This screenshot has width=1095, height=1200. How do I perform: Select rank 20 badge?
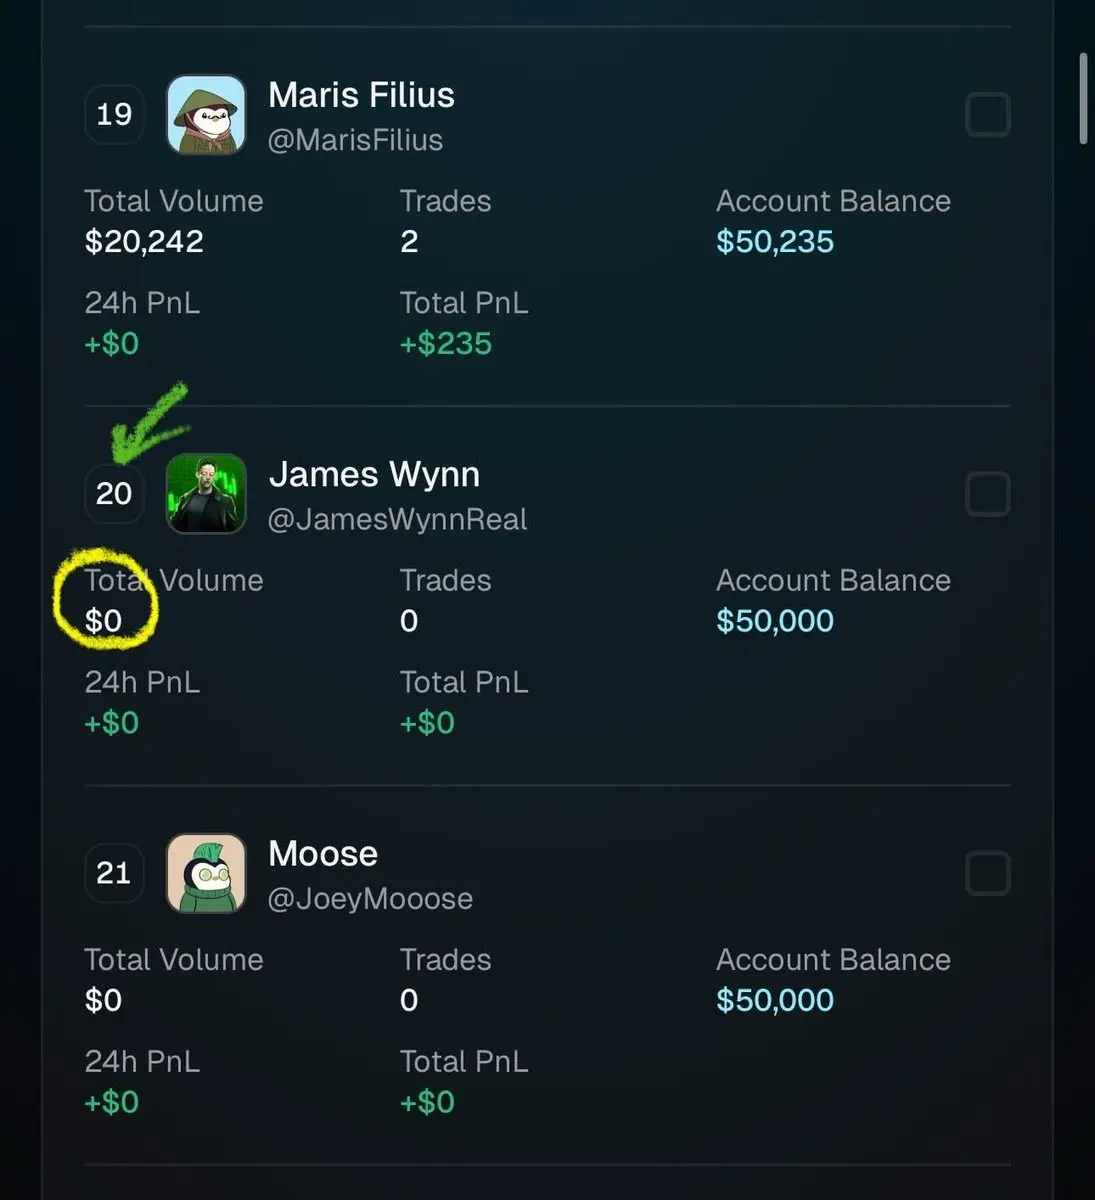pyautogui.click(x=114, y=493)
